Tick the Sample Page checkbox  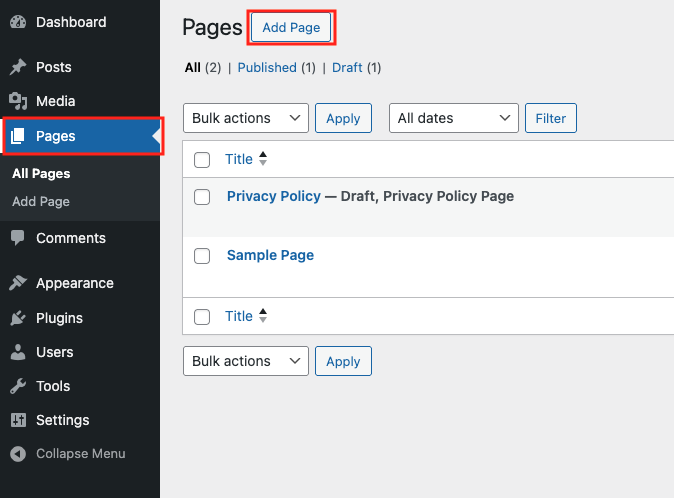pos(202,256)
